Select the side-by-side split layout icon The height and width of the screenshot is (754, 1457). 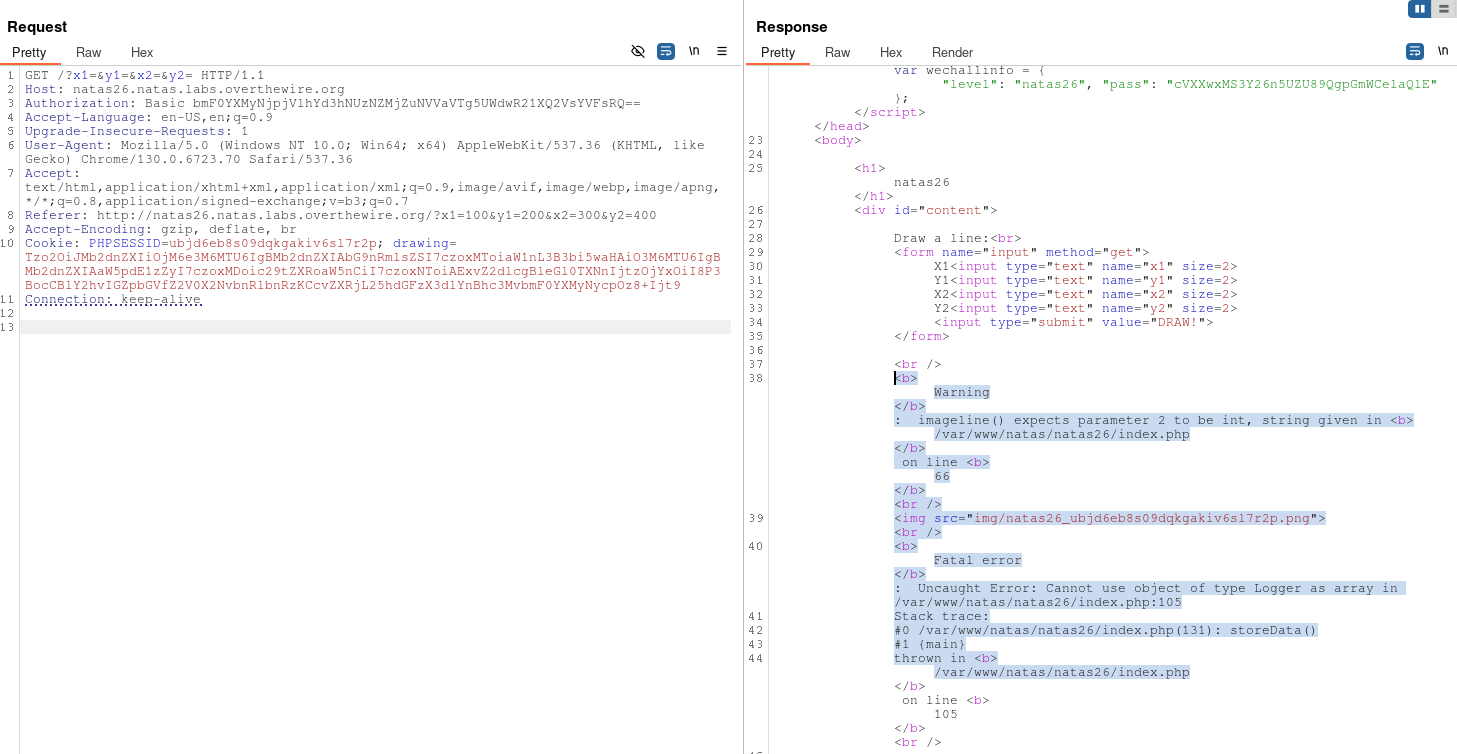(1419, 9)
